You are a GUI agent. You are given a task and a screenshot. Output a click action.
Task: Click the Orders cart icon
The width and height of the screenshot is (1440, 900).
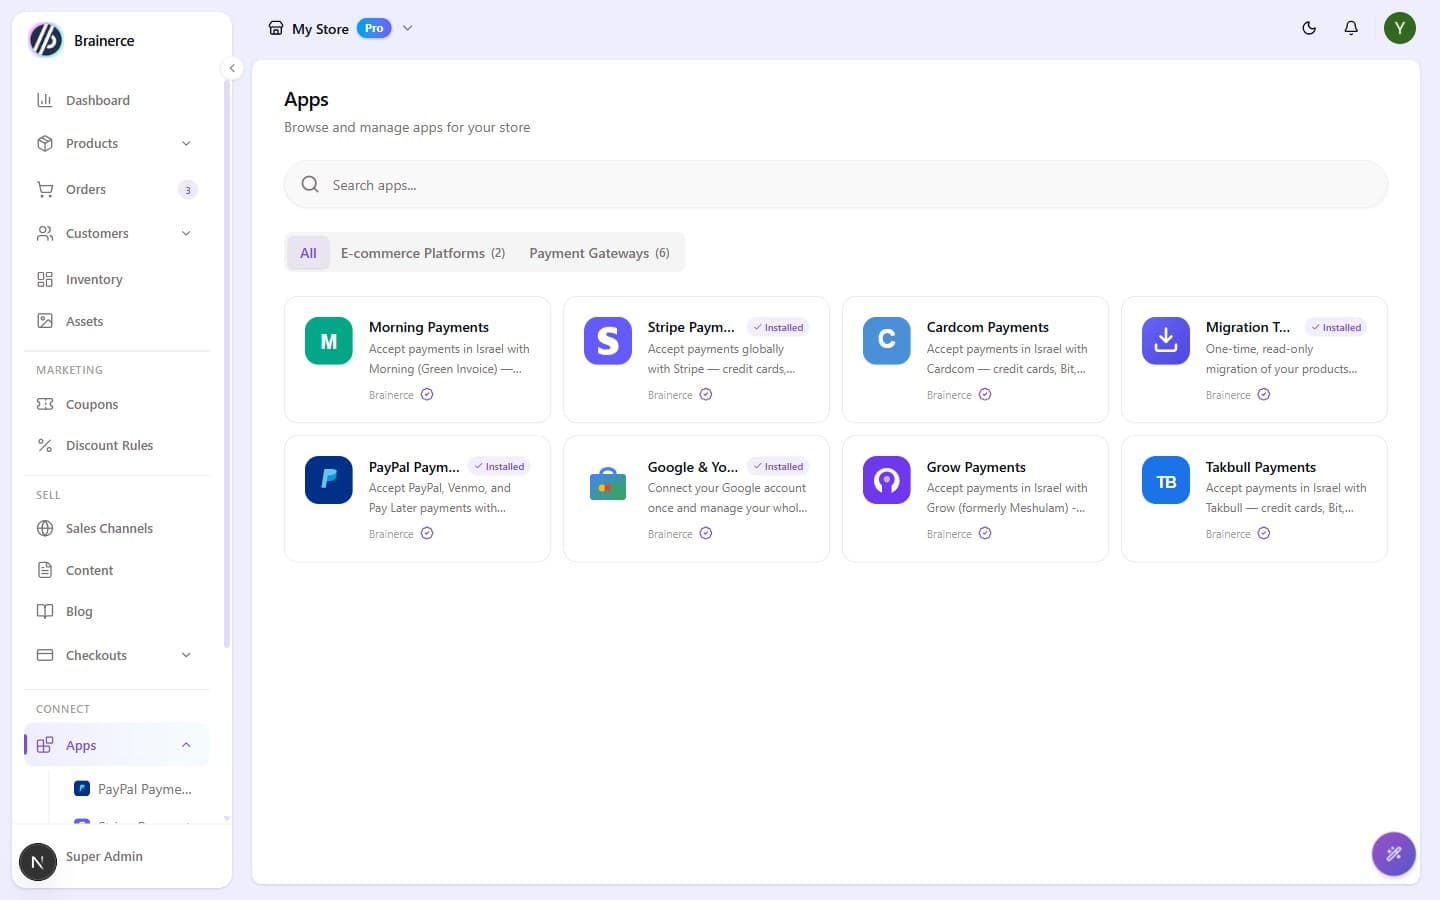(x=45, y=189)
